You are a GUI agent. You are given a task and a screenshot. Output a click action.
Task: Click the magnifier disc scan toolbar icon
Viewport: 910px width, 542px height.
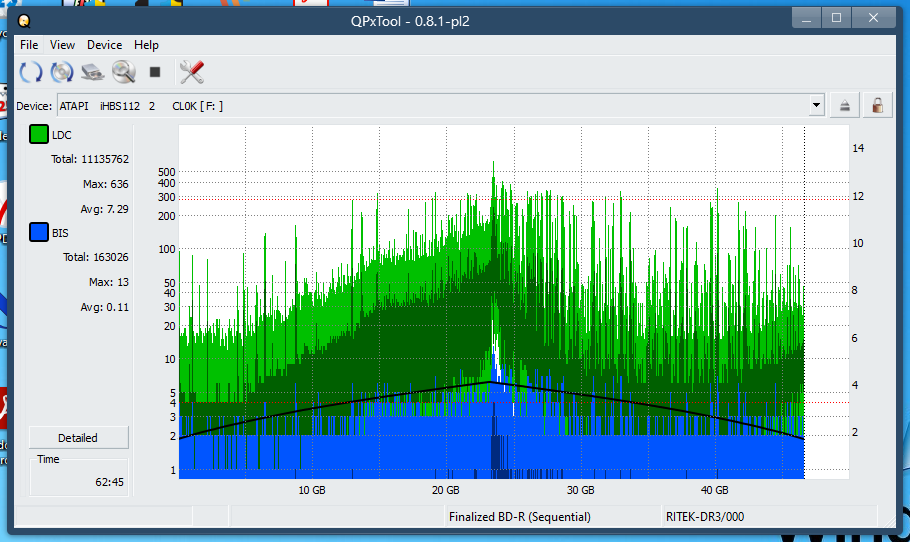124,72
